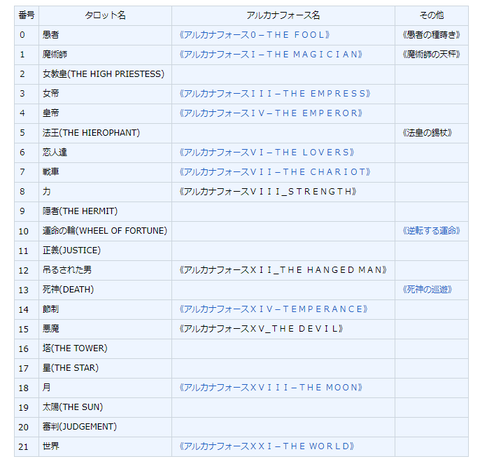Viewport: 480px width, 466px height.
Task: Click the 星(THE STAR) cell
Action: (x=105, y=368)
